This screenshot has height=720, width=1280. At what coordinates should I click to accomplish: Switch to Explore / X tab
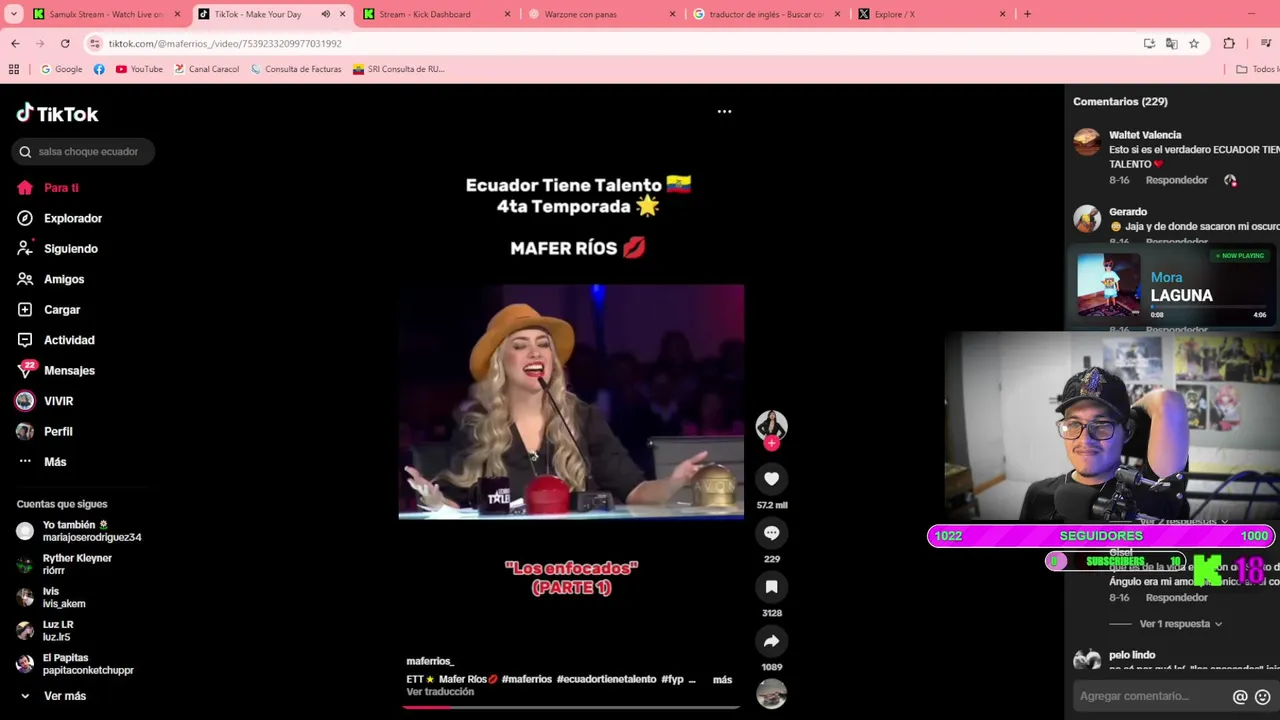pos(931,14)
